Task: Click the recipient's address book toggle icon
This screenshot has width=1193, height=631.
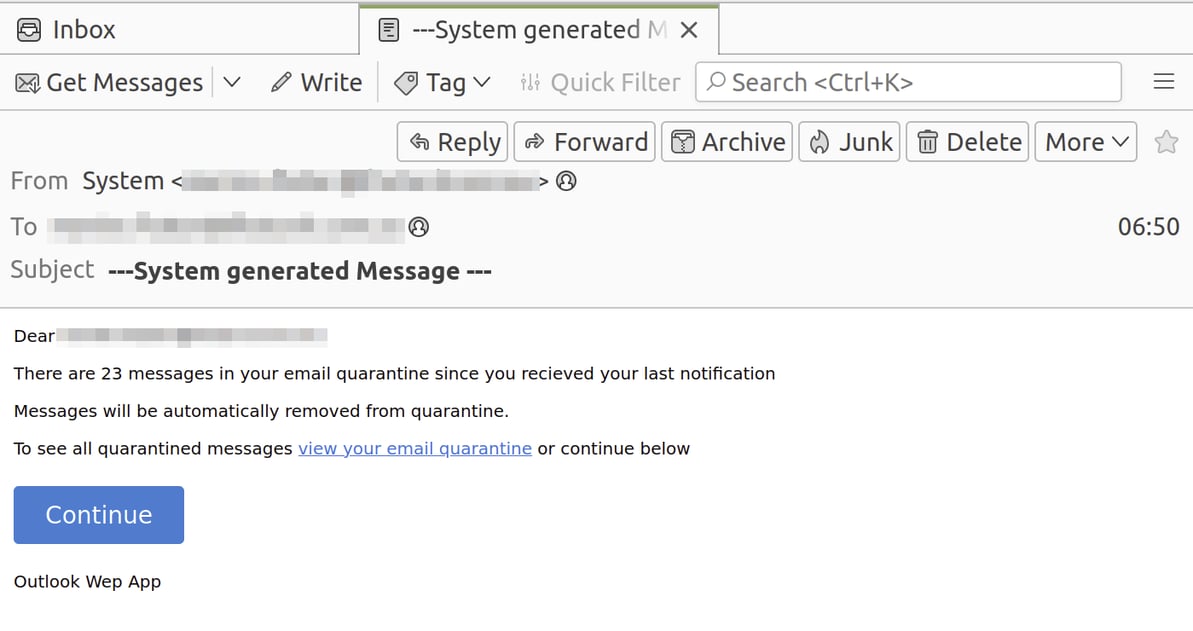Action: click(419, 227)
